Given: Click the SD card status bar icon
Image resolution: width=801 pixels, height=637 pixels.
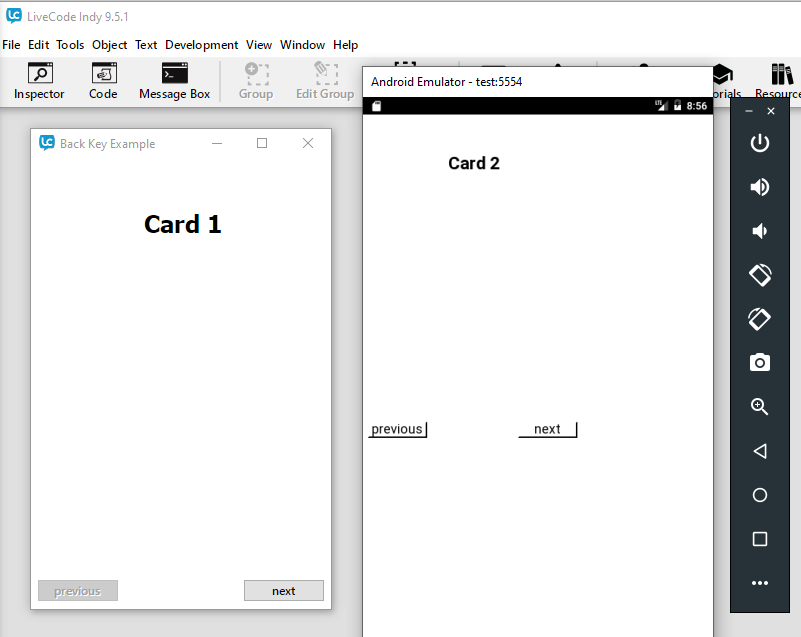Looking at the screenshot, I should [376, 106].
